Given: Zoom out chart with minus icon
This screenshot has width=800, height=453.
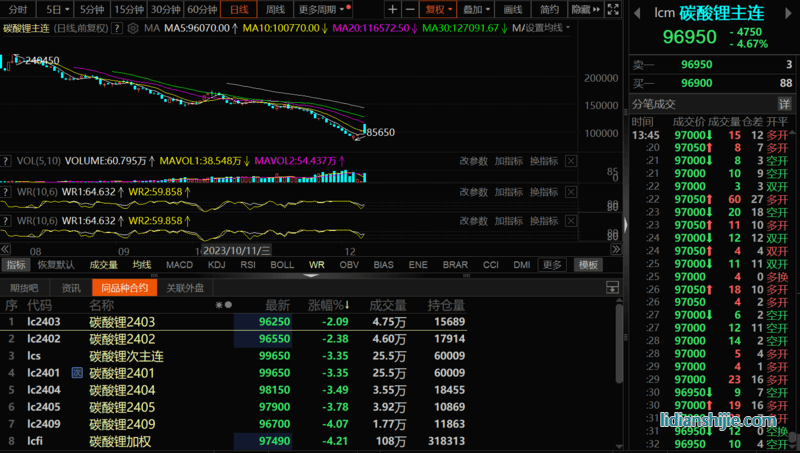Looking at the screenshot, I should pos(409,9).
